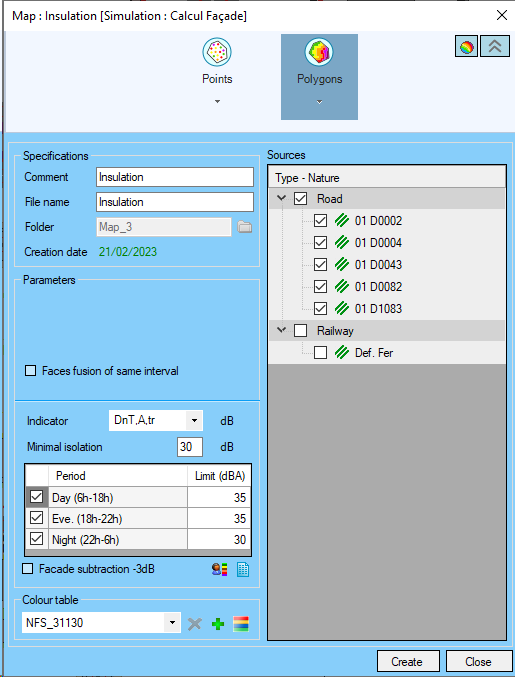The width and height of the screenshot is (515, 677).
Task: Click the blue sheet icon near Facade subtraction
Action: [243, 570]
